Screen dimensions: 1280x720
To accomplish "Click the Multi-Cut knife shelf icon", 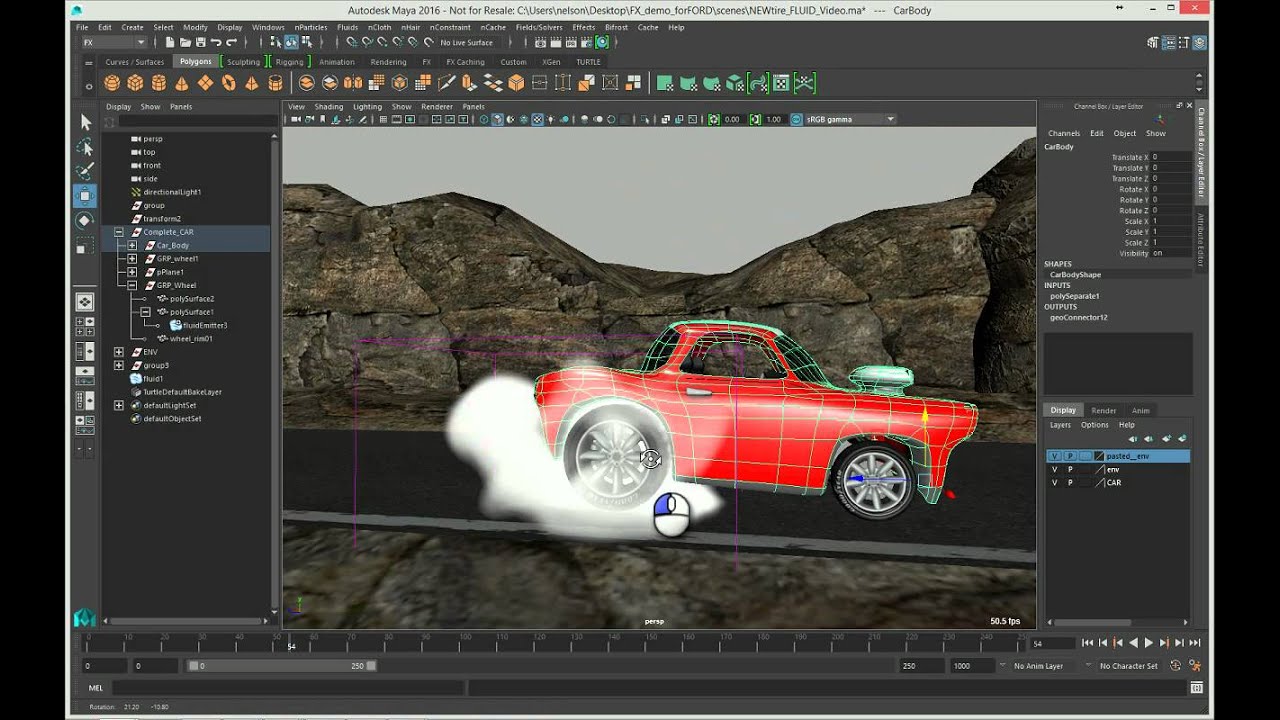I will click(x=446, y=83).
